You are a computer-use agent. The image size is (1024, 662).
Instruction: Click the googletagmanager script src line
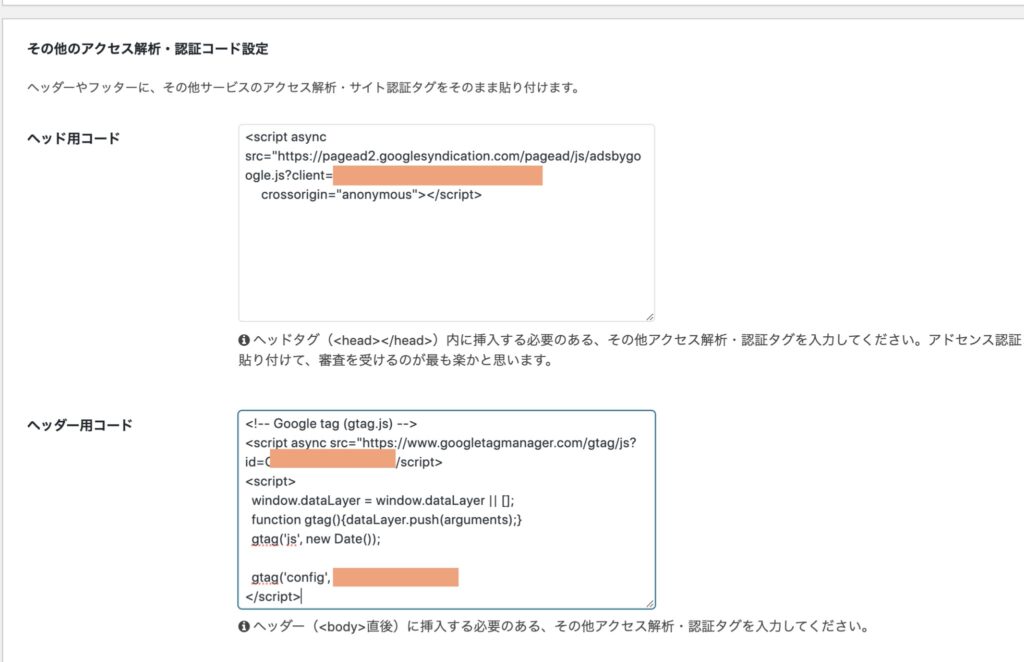[x=441, y=443]
